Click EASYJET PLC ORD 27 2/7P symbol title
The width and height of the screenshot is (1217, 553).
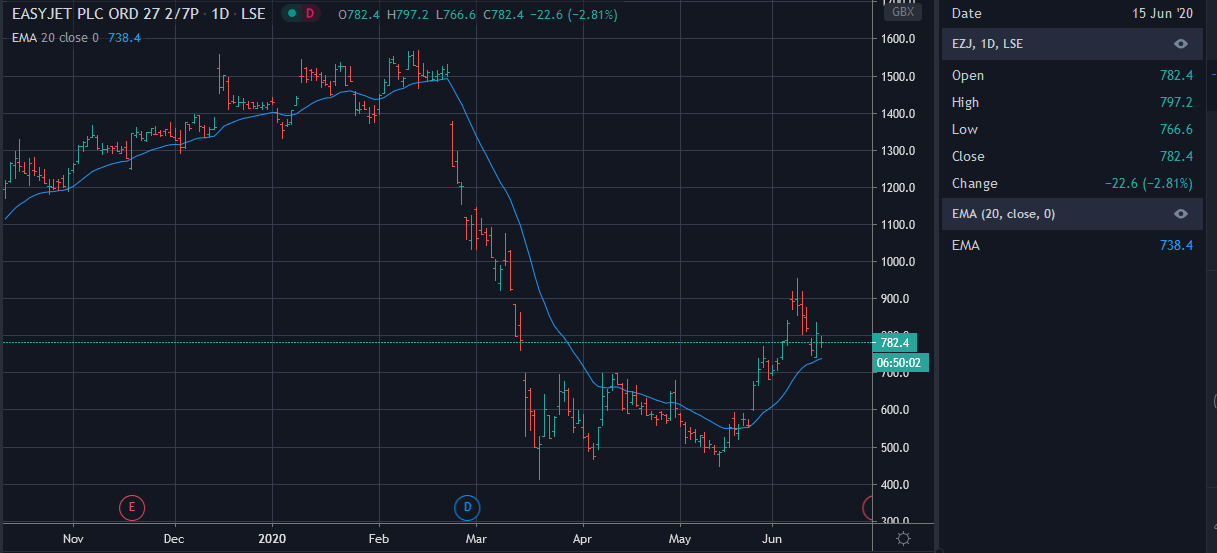click(104, 15)
